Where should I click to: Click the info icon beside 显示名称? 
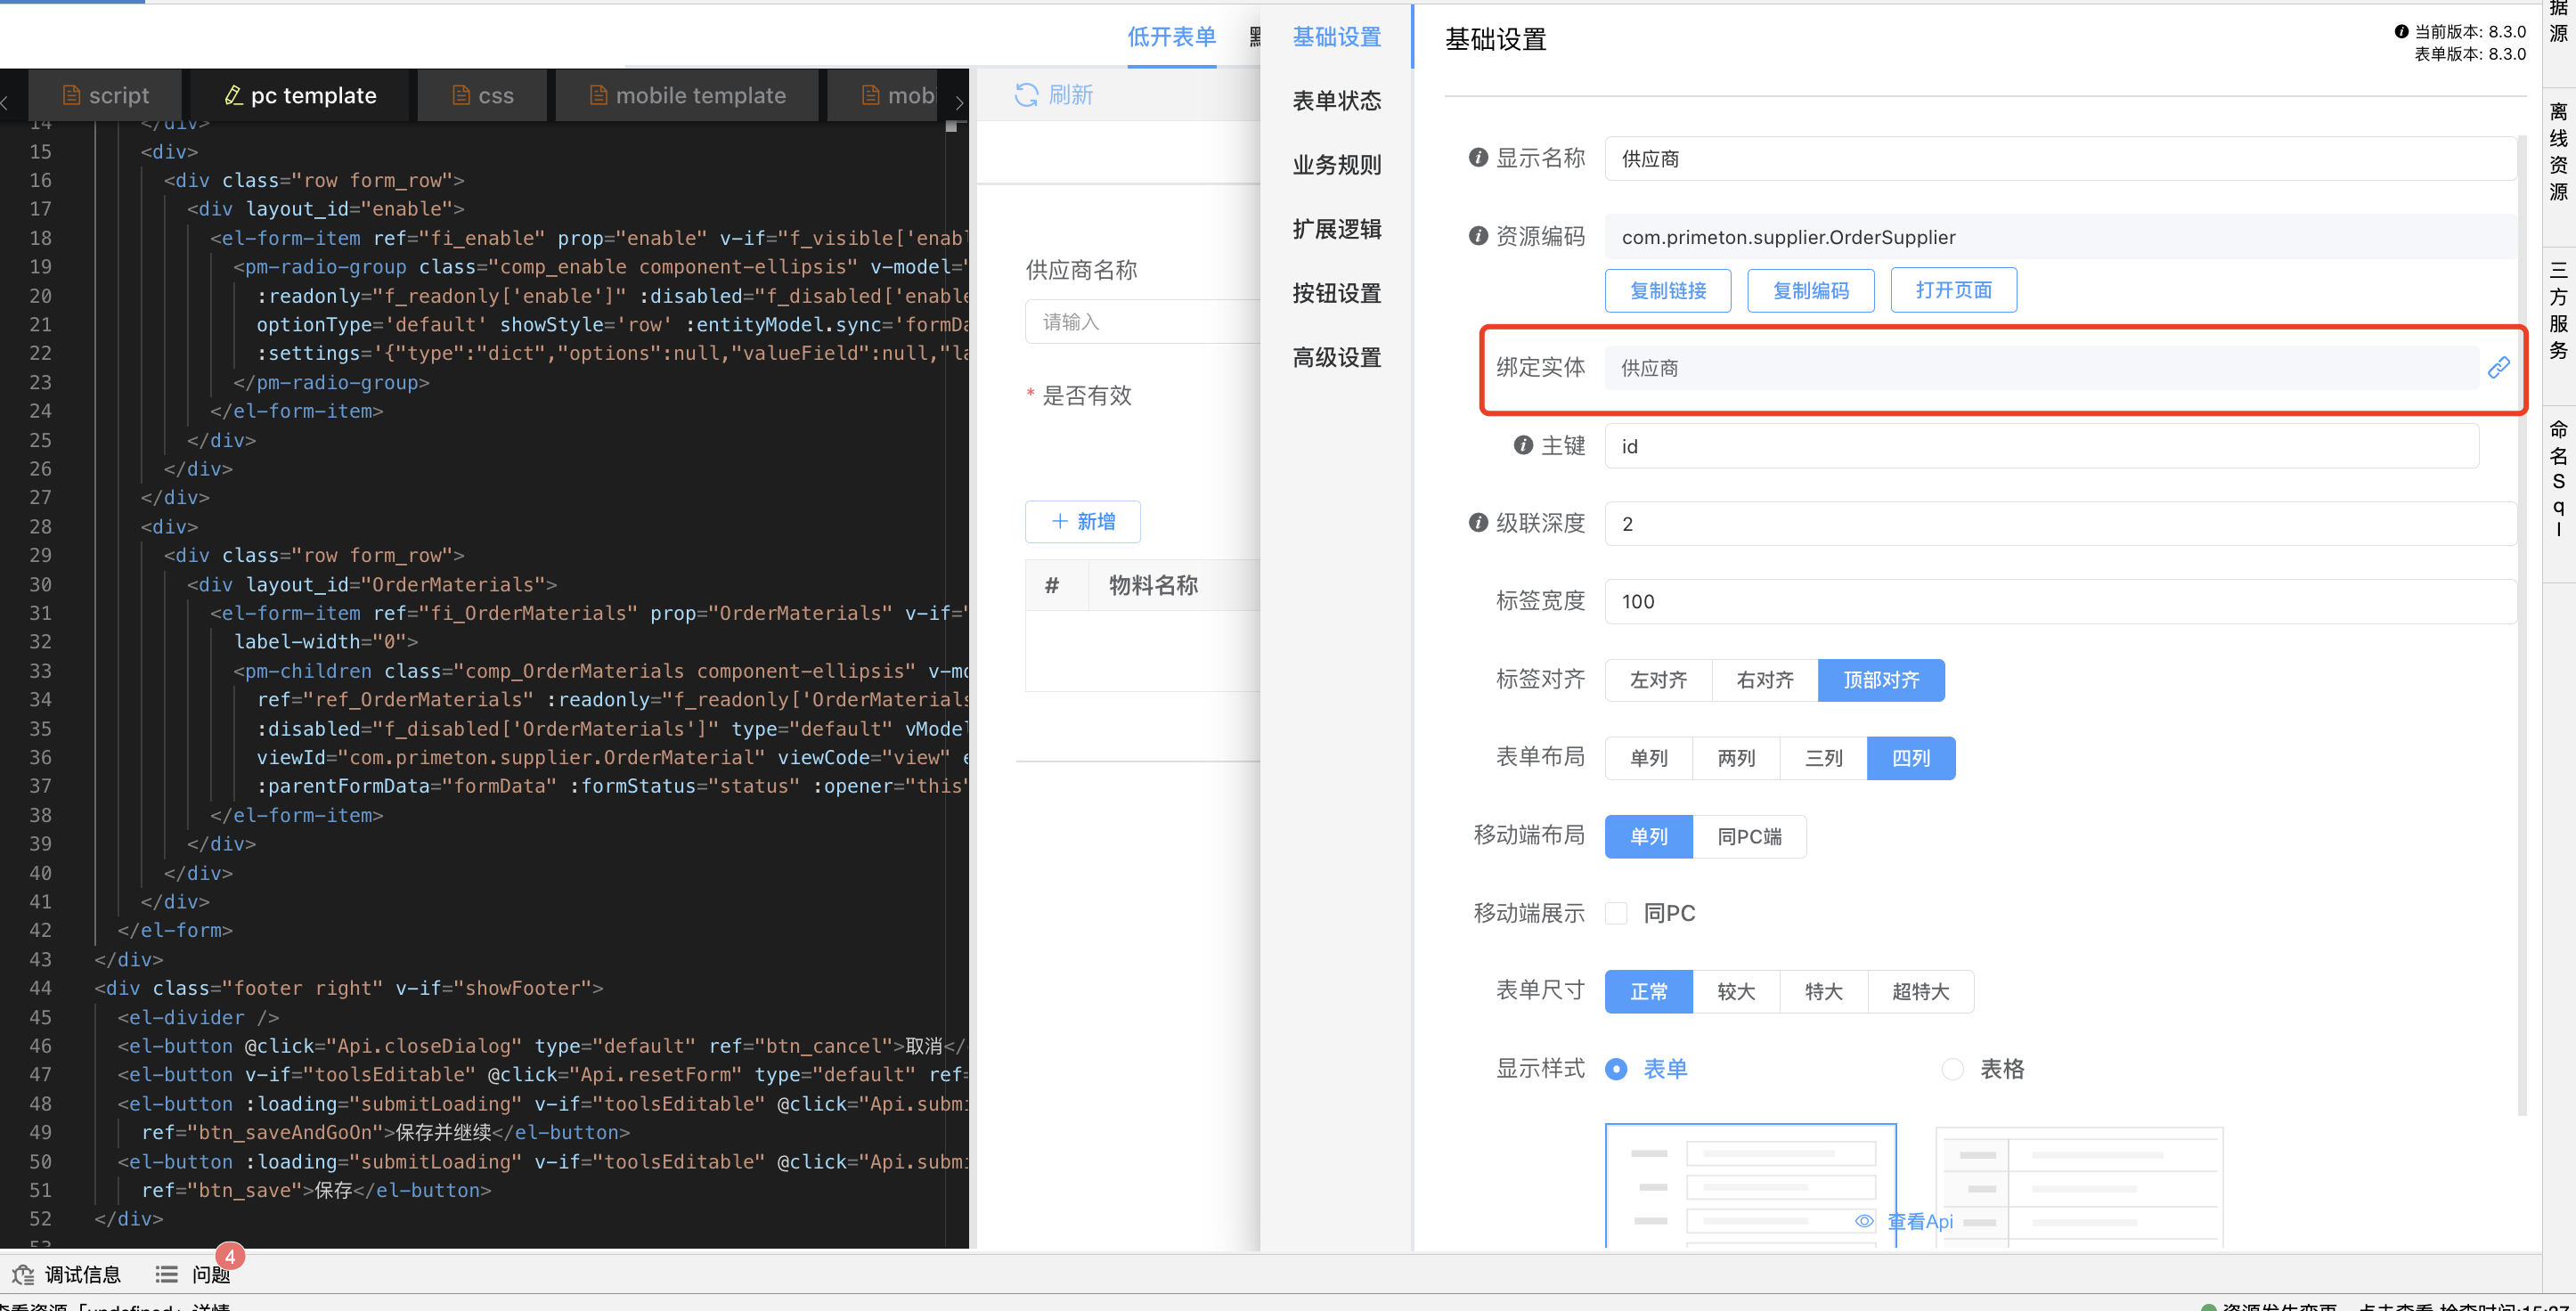pyautogui.click(x=1477, y=158)
